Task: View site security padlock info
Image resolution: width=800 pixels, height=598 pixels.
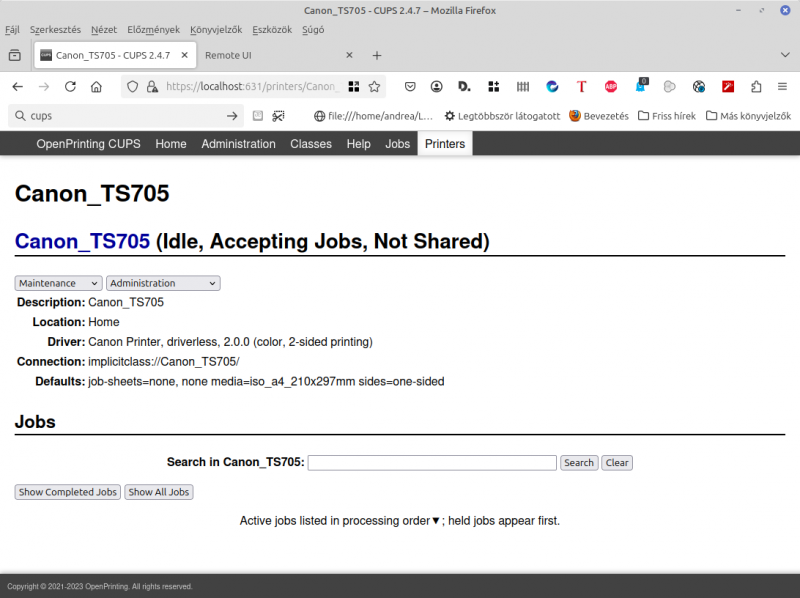Action: click(x=152, y=87)
